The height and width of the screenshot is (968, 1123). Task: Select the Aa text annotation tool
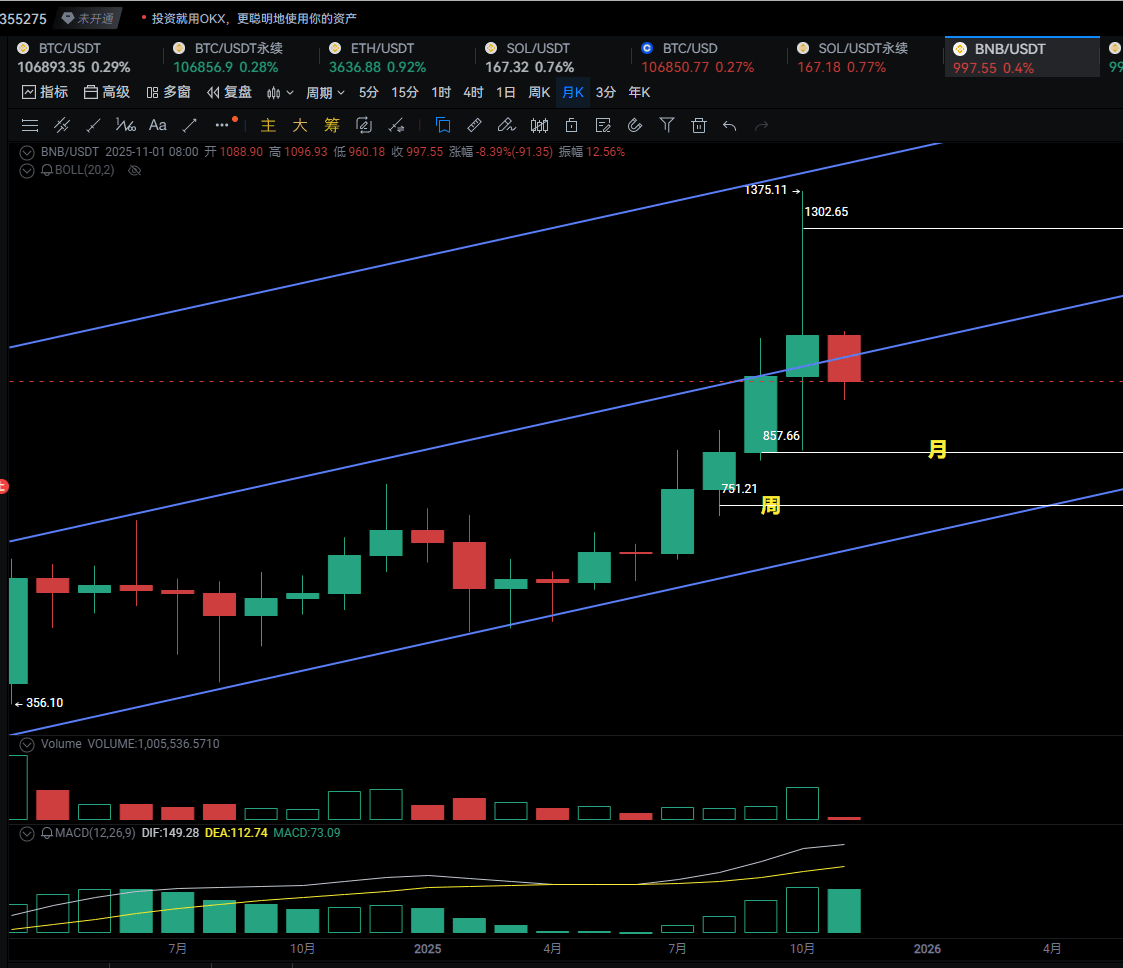coord(157,125)
